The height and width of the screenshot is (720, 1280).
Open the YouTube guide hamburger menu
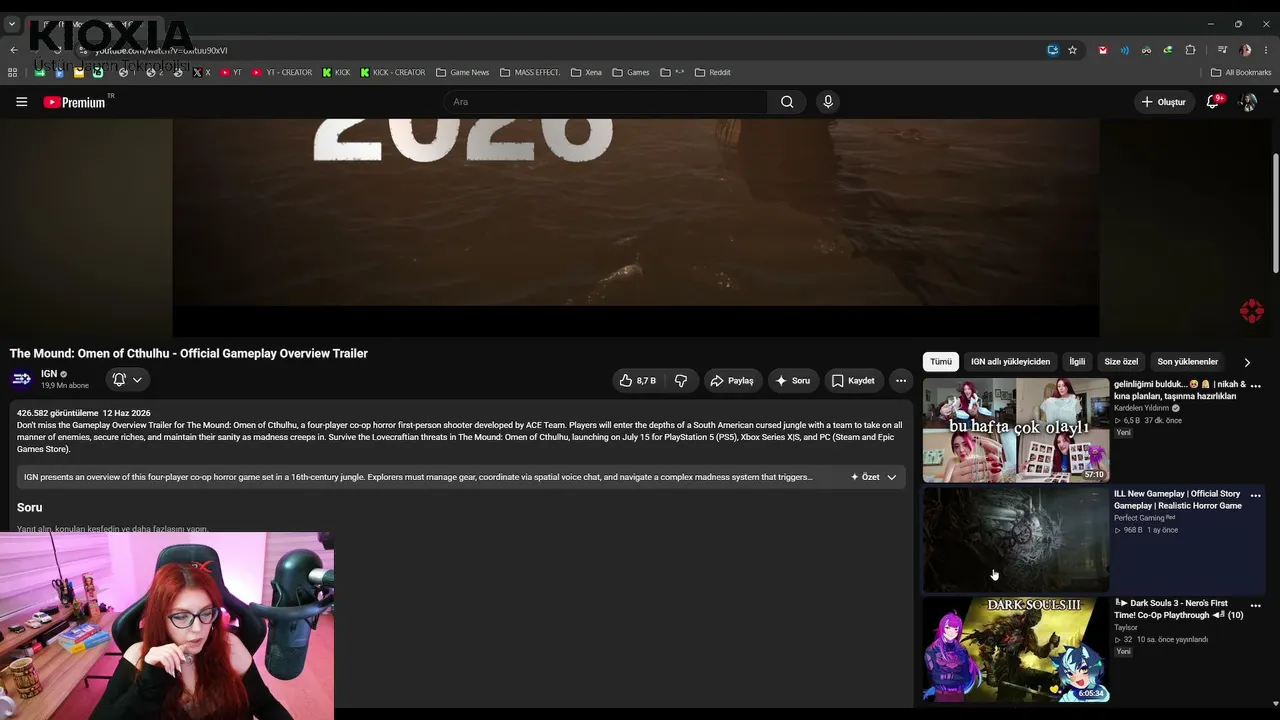21,102
